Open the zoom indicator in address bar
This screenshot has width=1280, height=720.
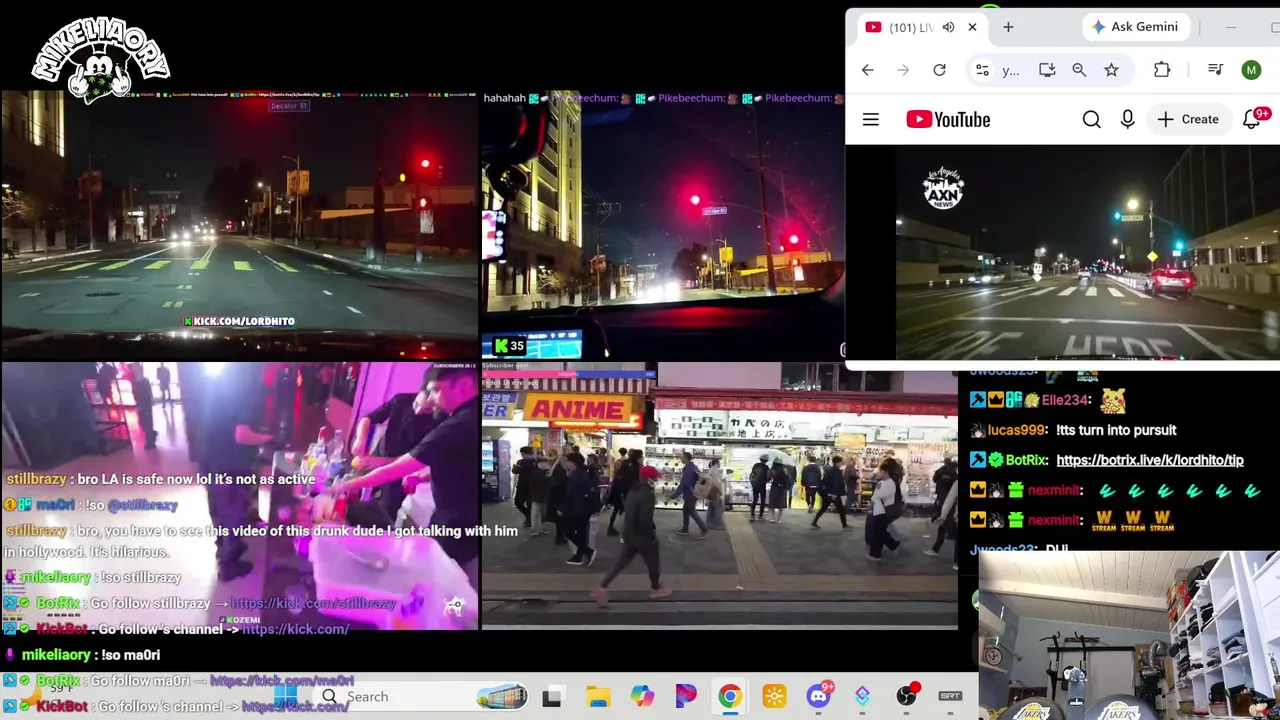(1079, 70)
